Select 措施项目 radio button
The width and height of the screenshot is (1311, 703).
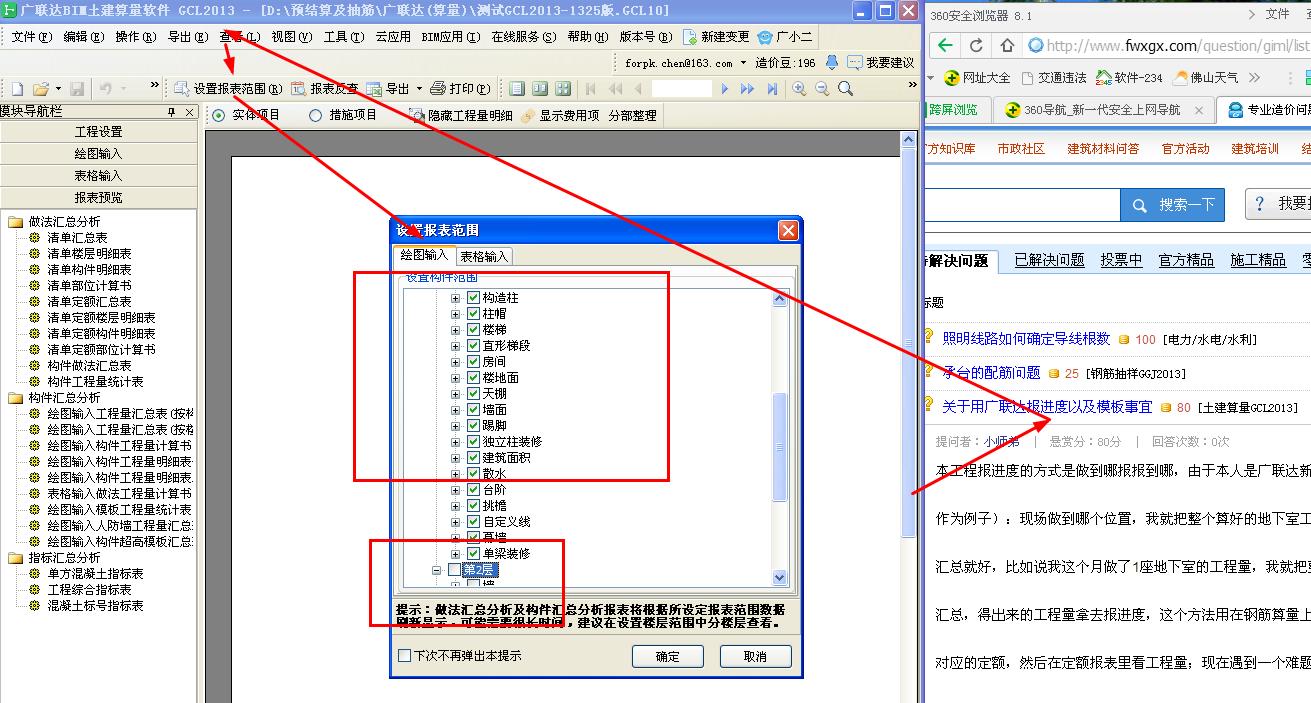click(x=316, y=116)
